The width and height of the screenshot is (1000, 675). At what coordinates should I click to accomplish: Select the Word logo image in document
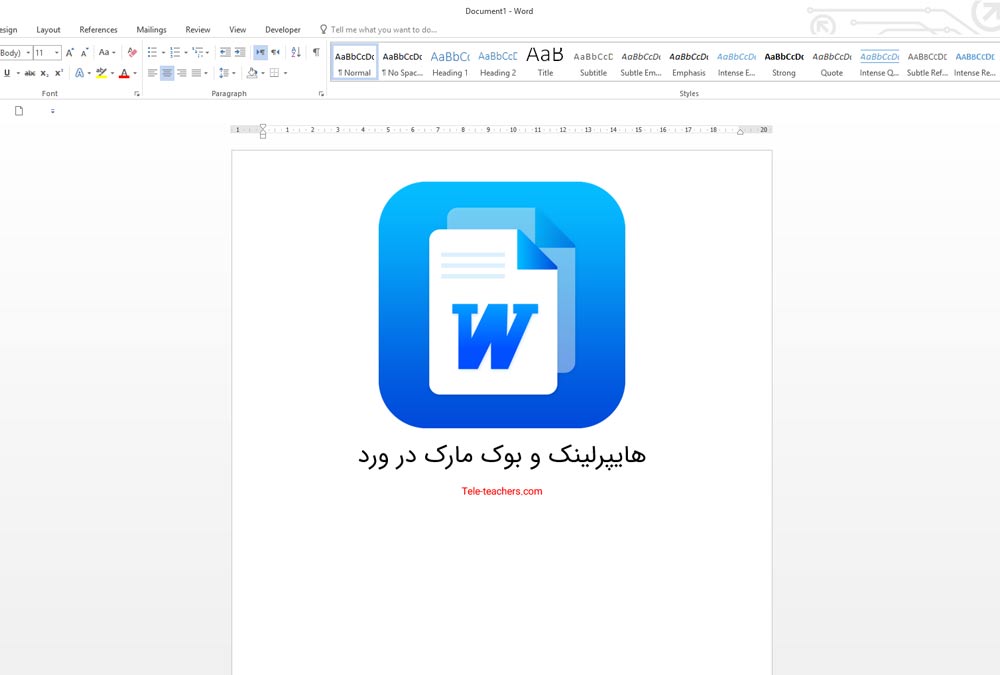pos(502,305)
